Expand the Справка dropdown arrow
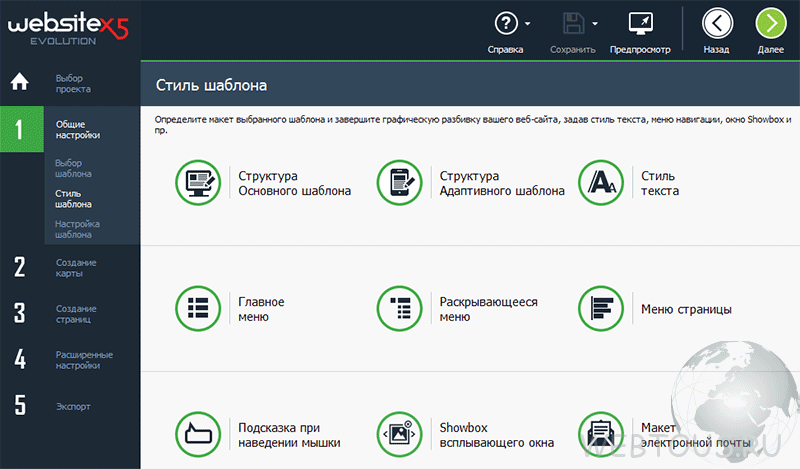Screen dimensions: 800x469 click(x=528, y=23)
